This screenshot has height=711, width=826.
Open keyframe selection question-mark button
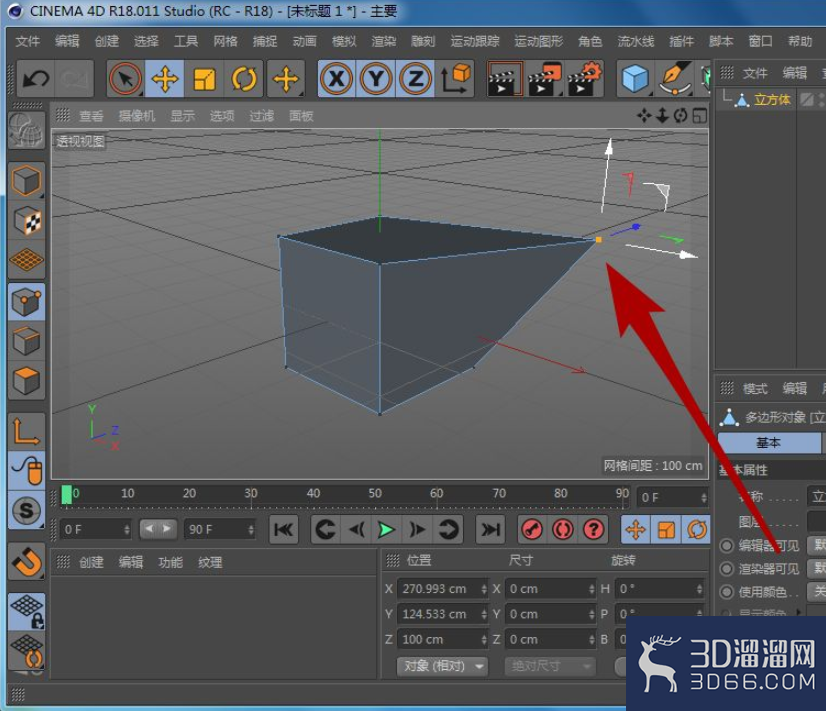click(x=594, y=529)
